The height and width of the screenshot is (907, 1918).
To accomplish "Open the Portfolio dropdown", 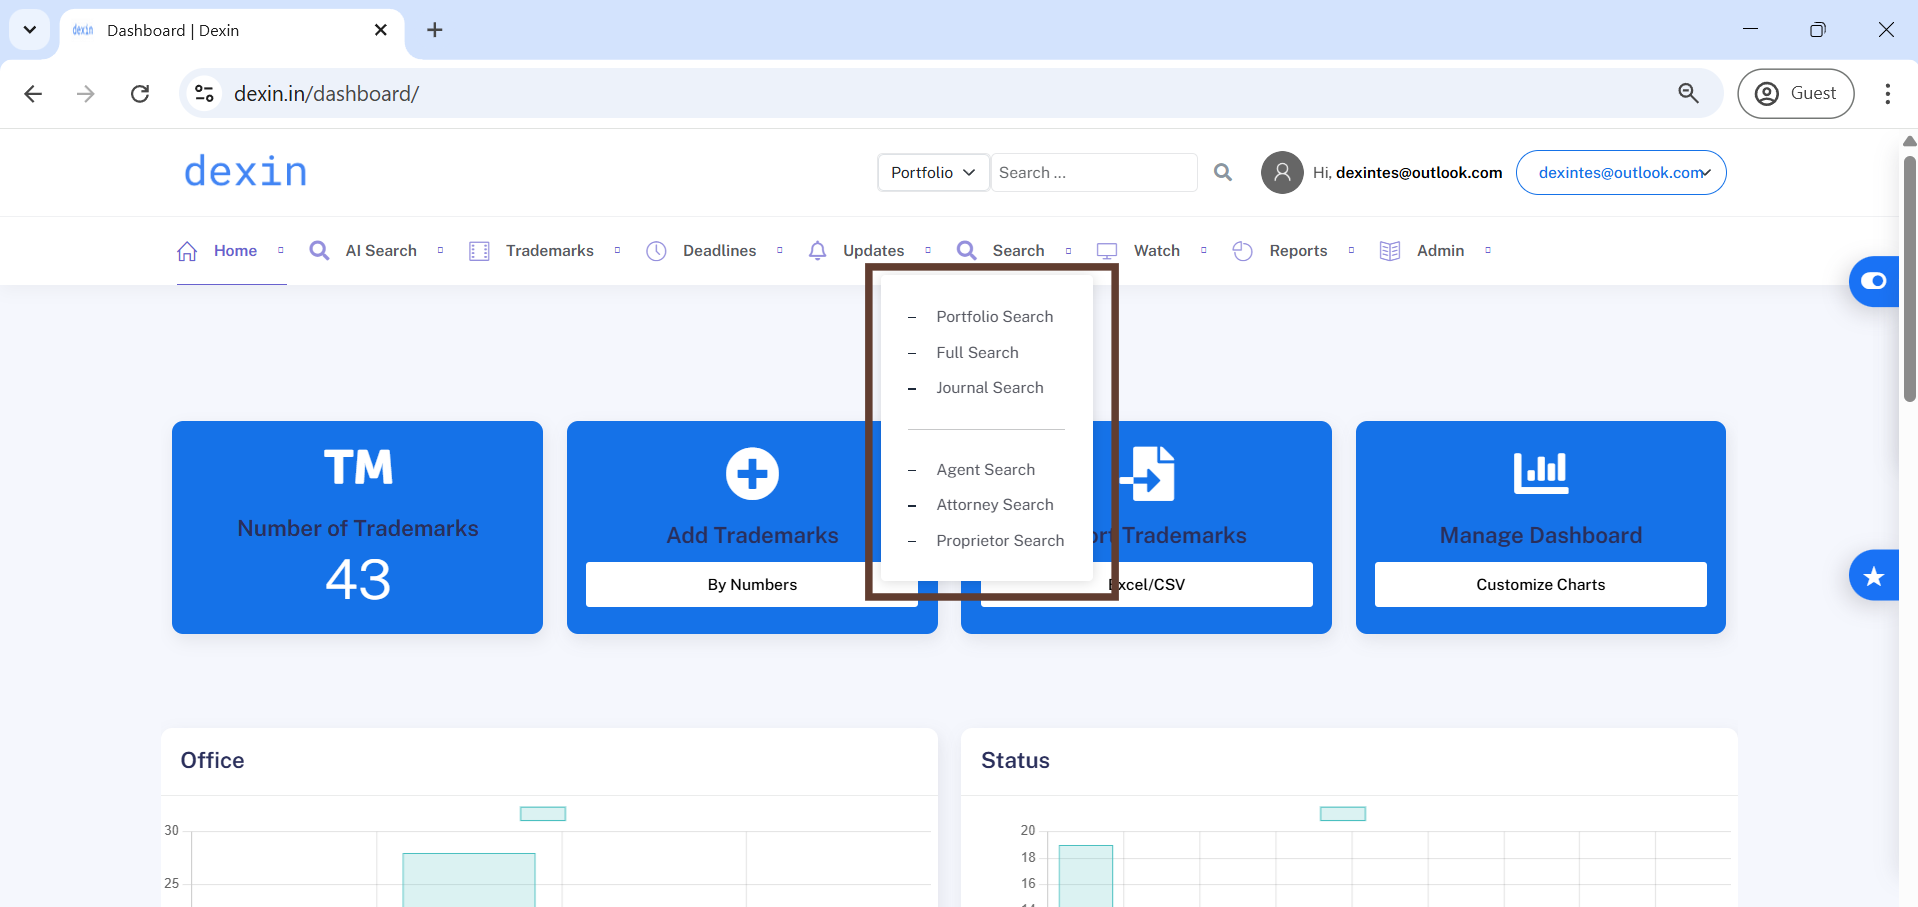I will point(931,172).
